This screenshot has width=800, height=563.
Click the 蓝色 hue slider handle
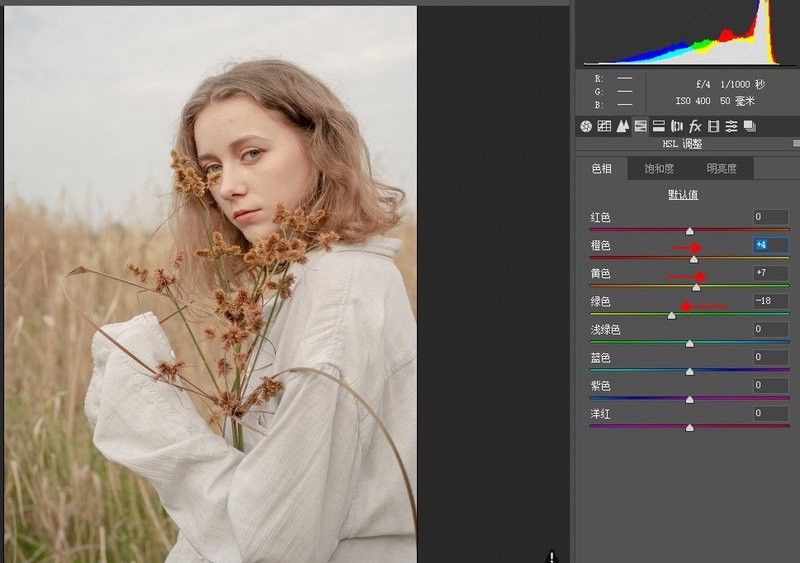(689, 372)
